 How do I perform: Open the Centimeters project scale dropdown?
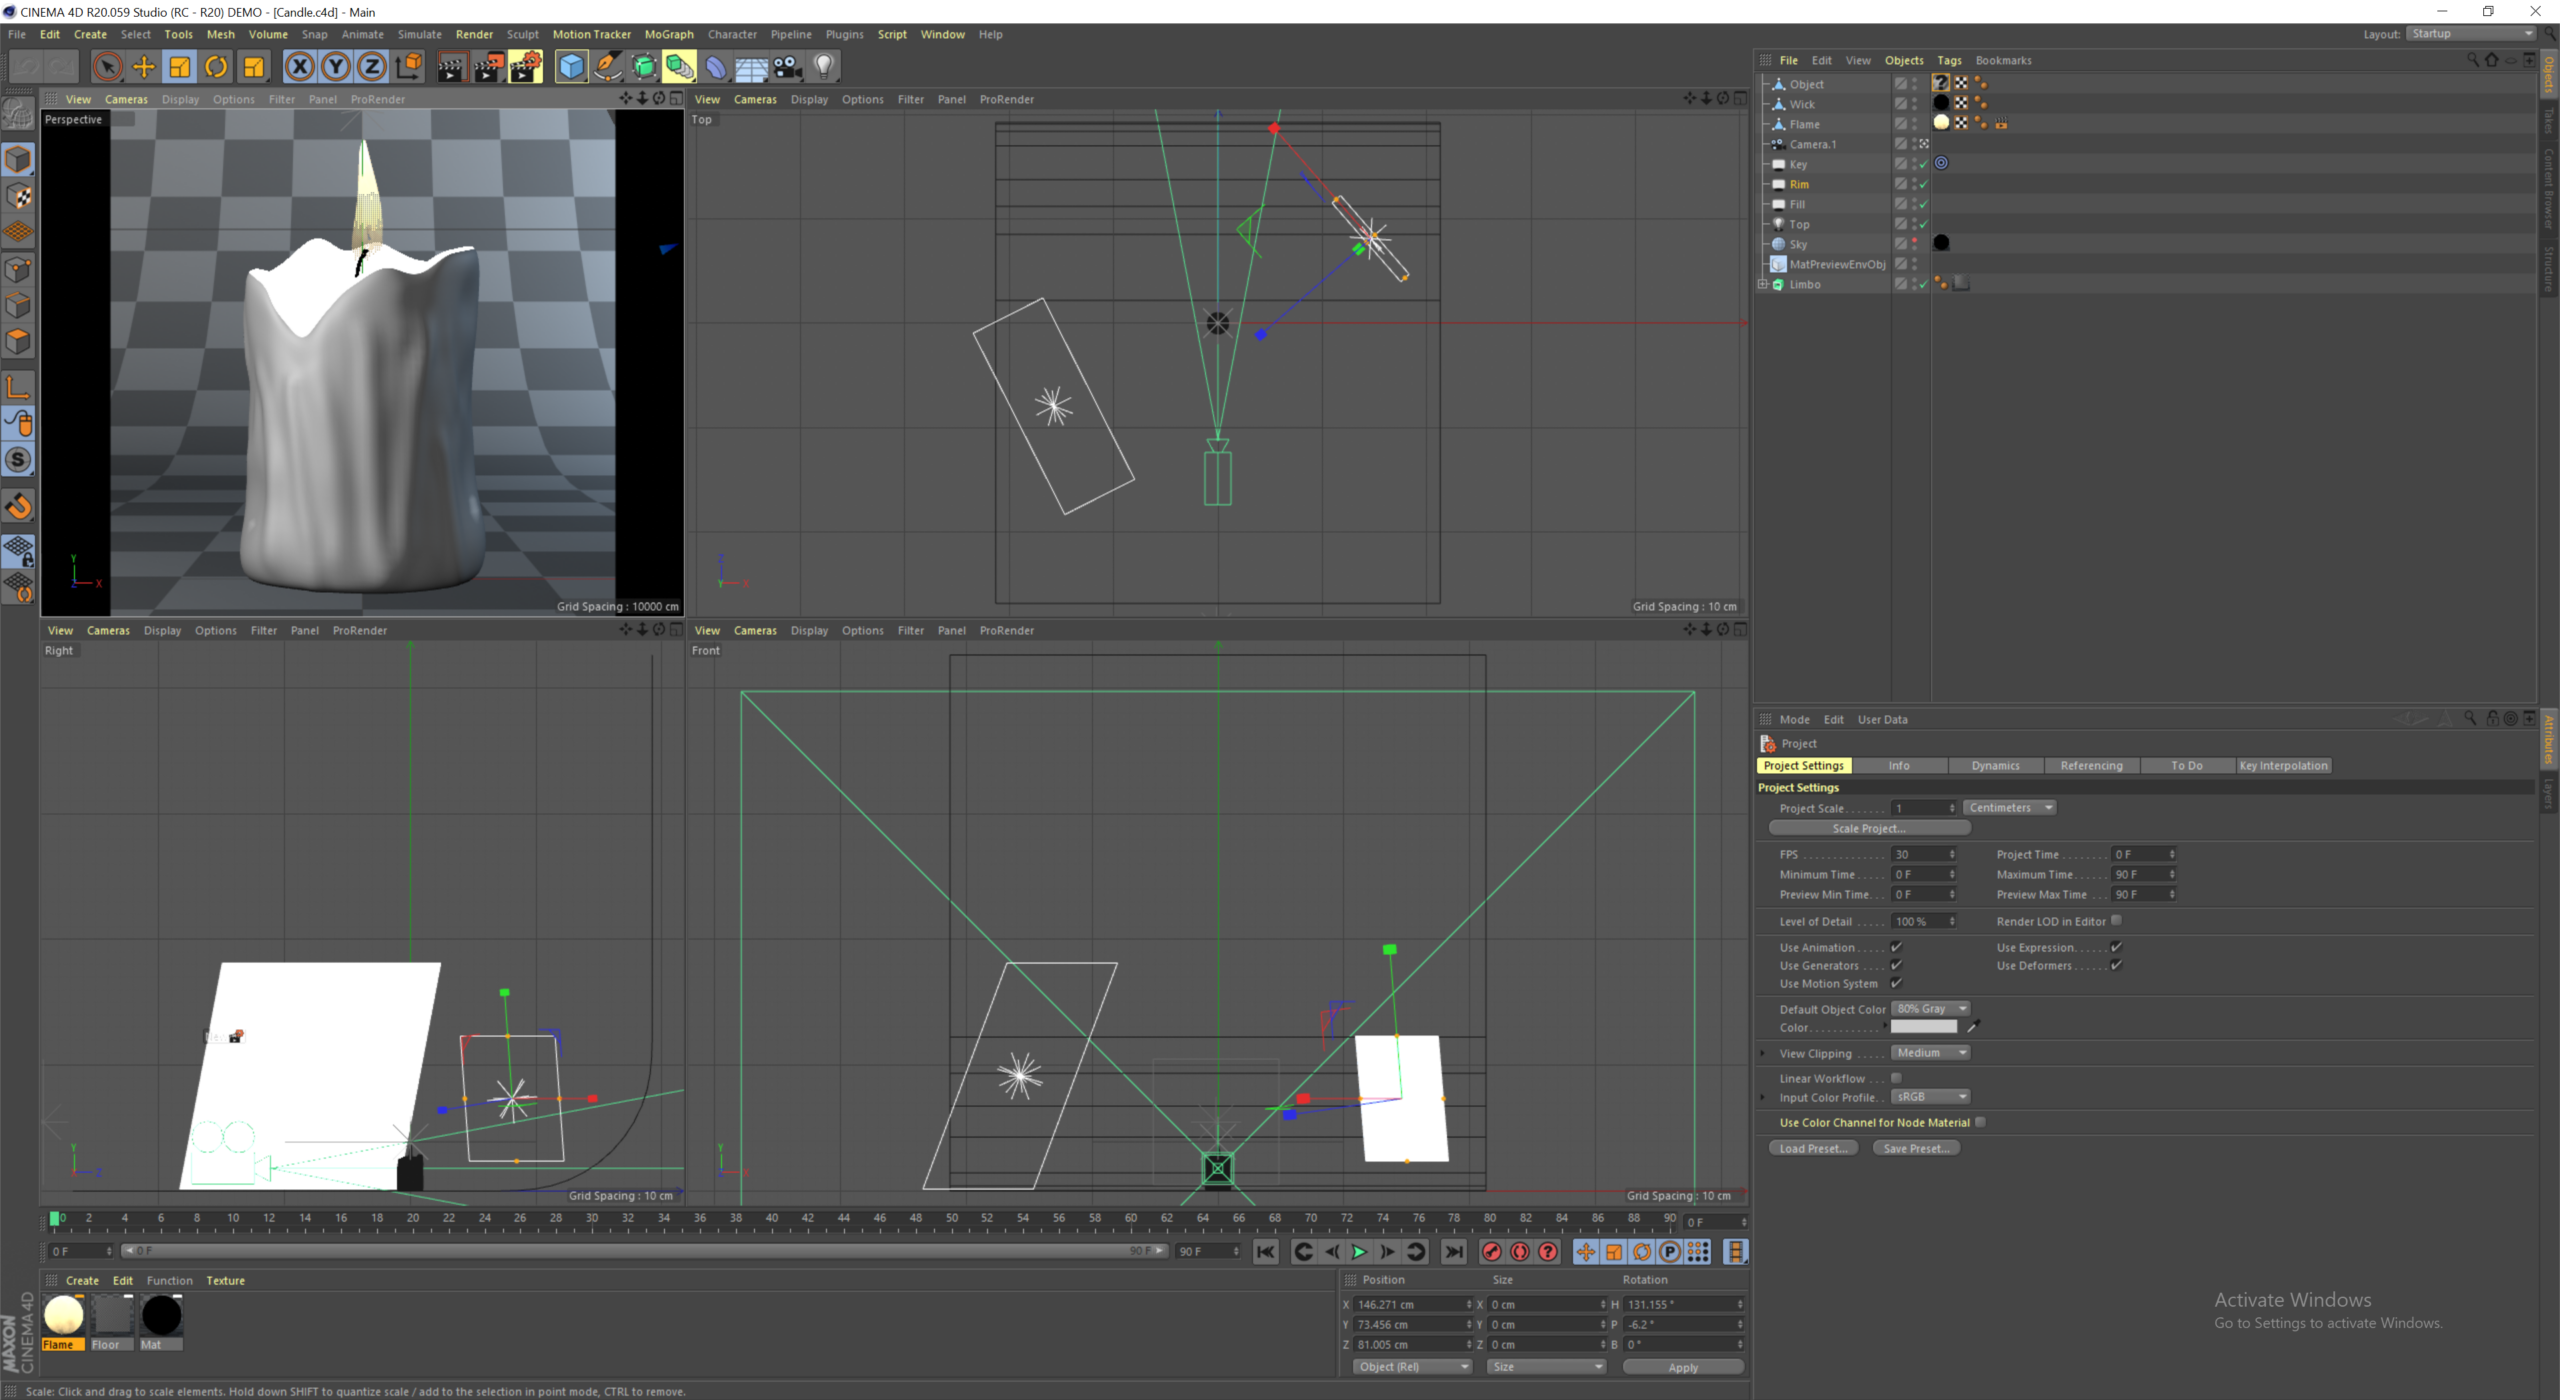[x=2008, y=807]
